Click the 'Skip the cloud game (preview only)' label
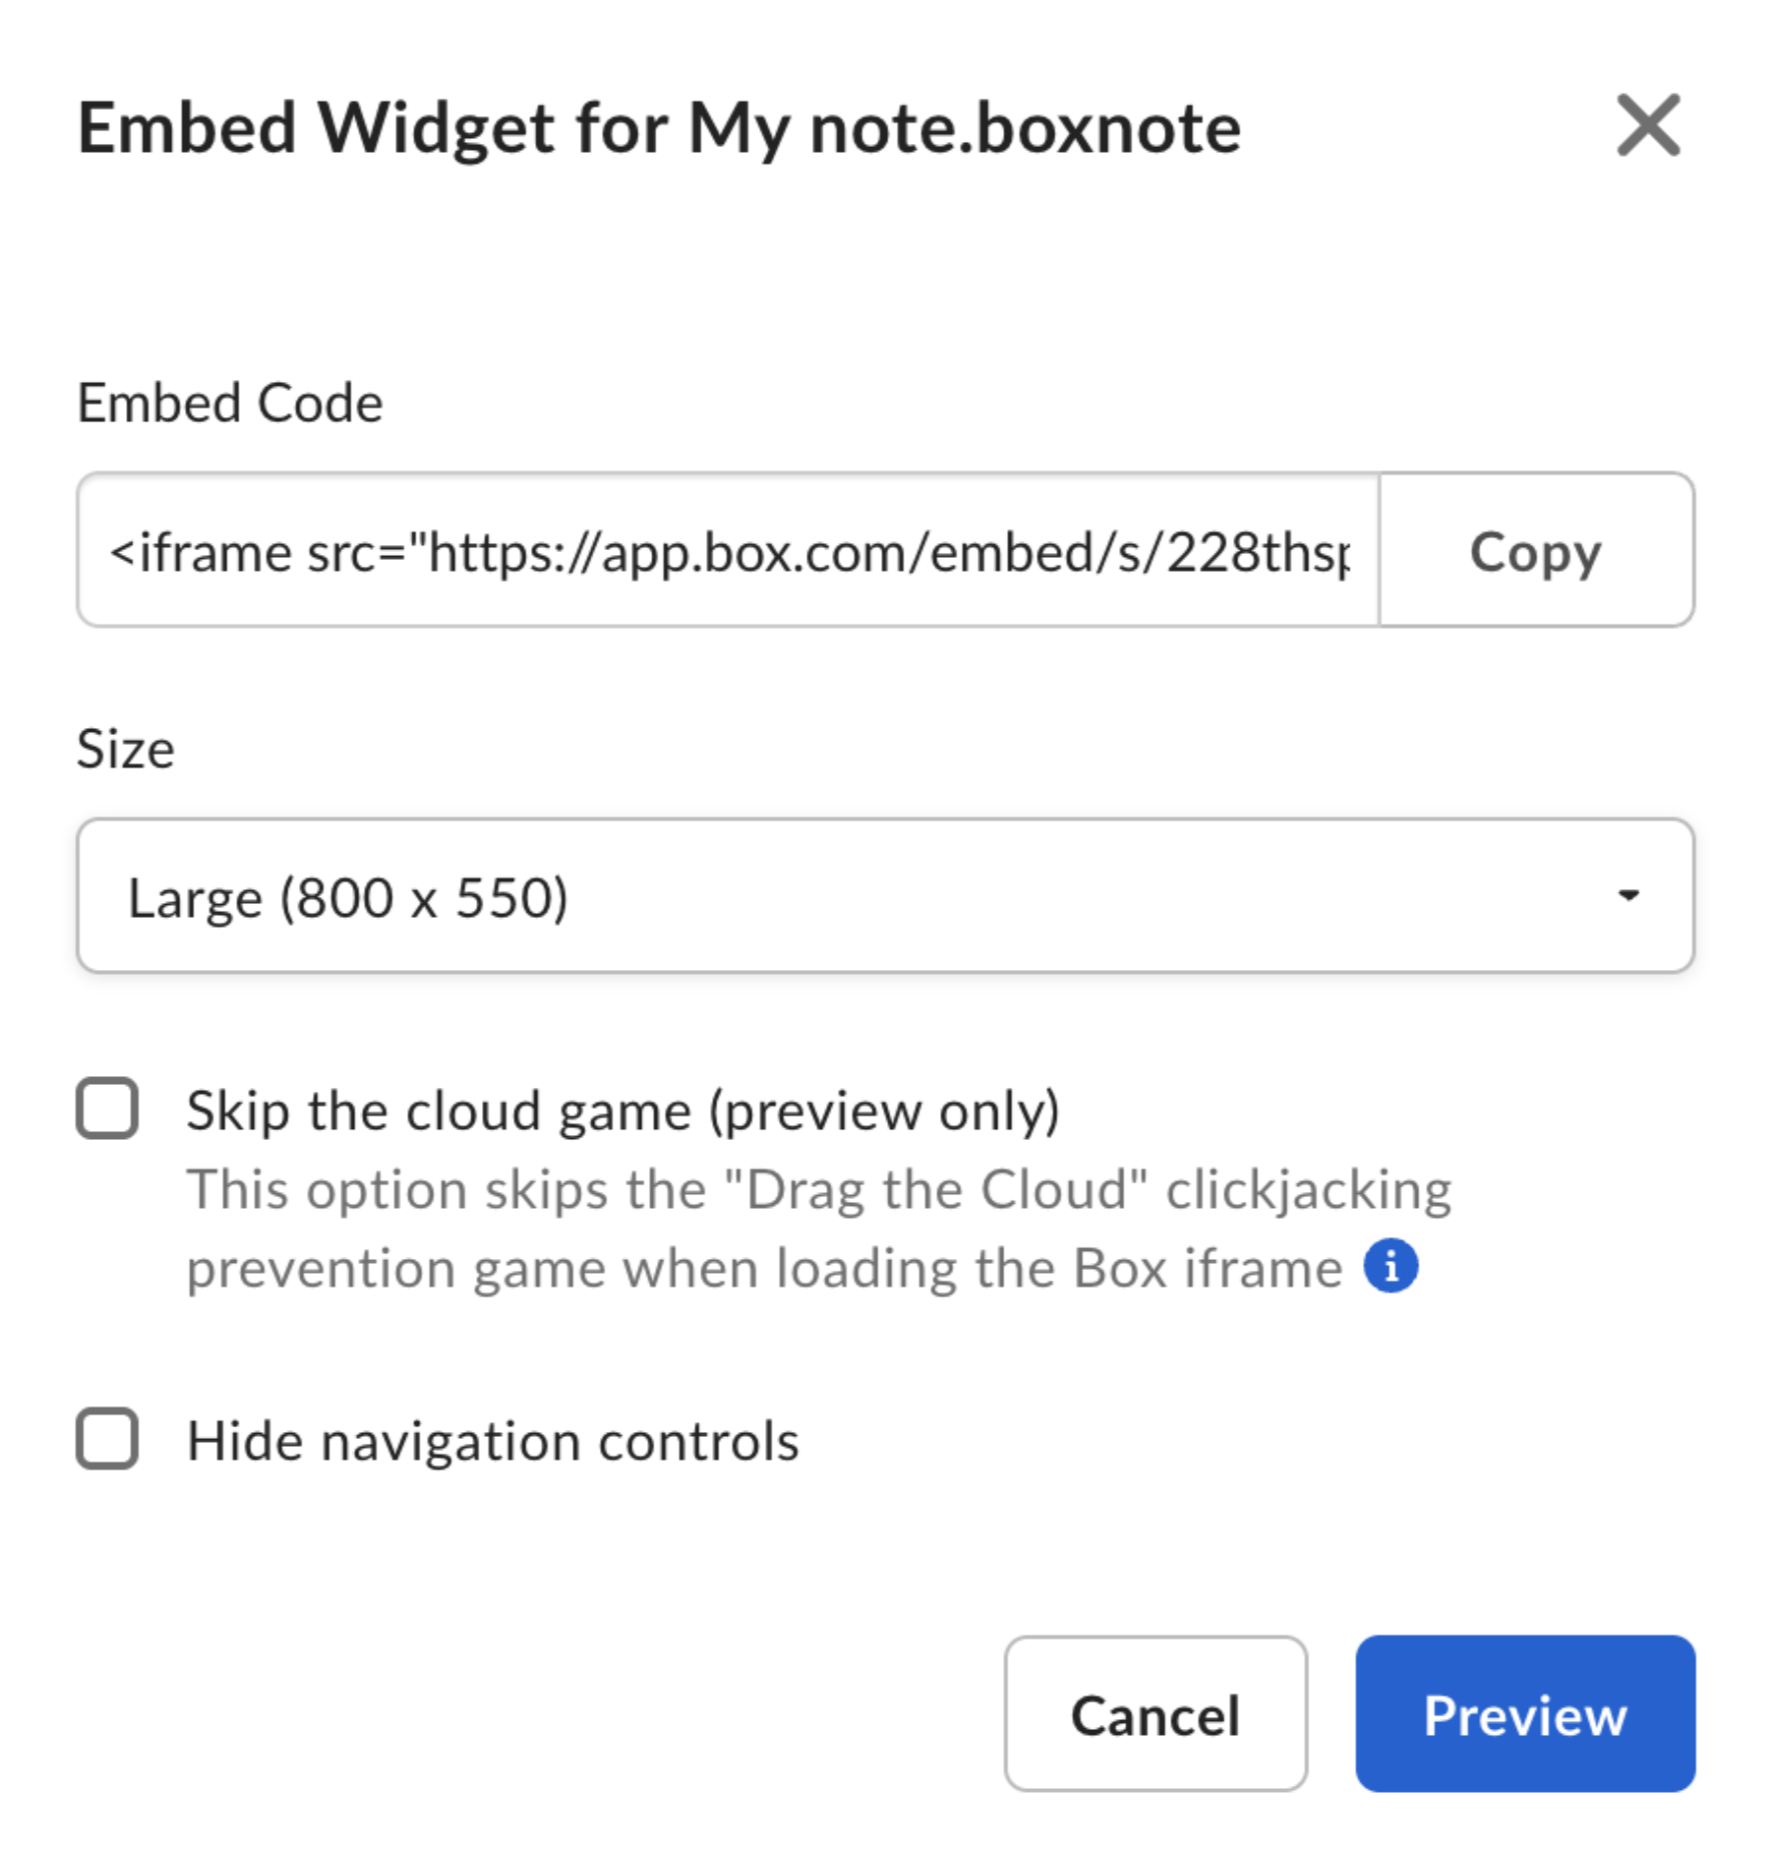 coord(622,1110)
